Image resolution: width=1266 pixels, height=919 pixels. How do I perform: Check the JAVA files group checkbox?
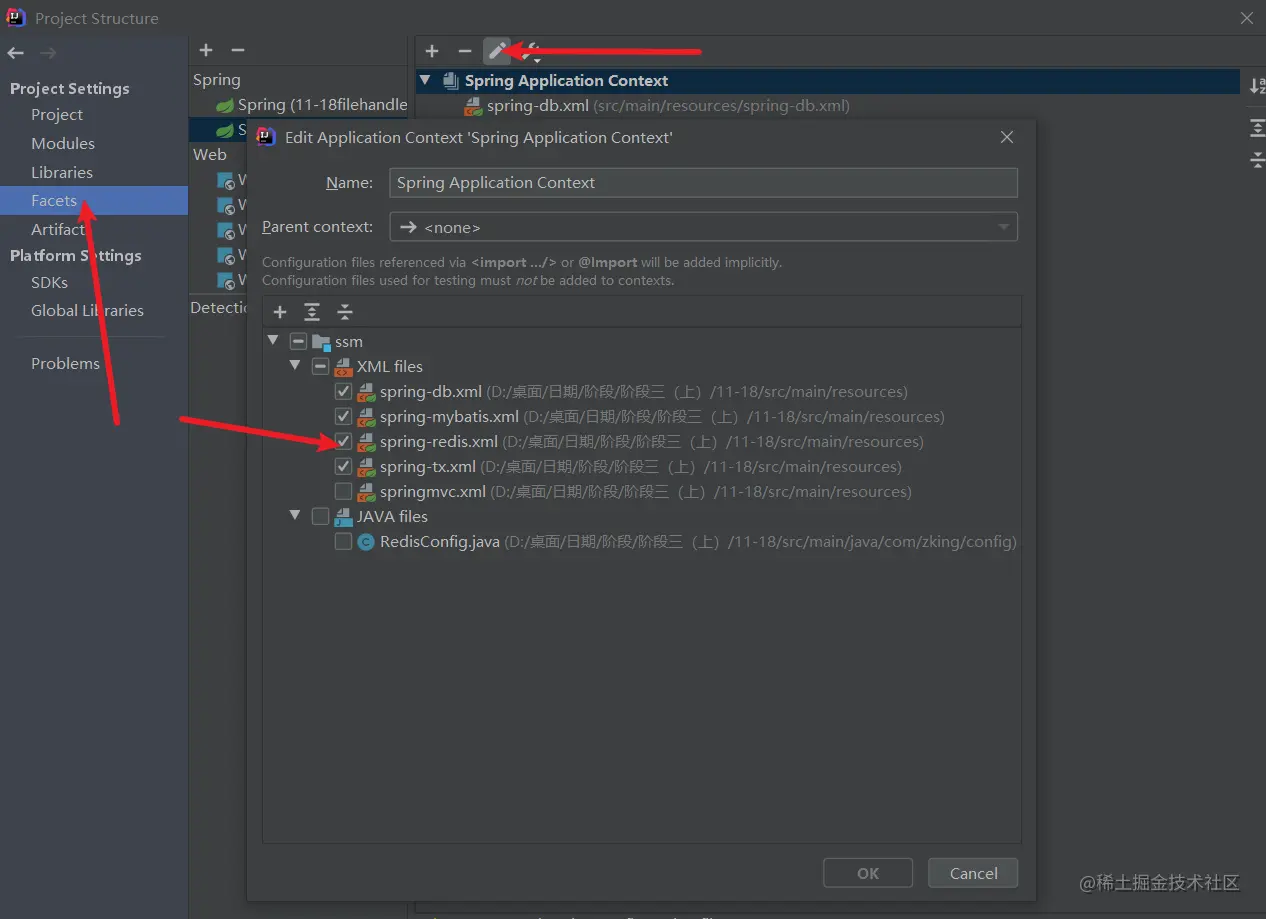coord(320,517)
